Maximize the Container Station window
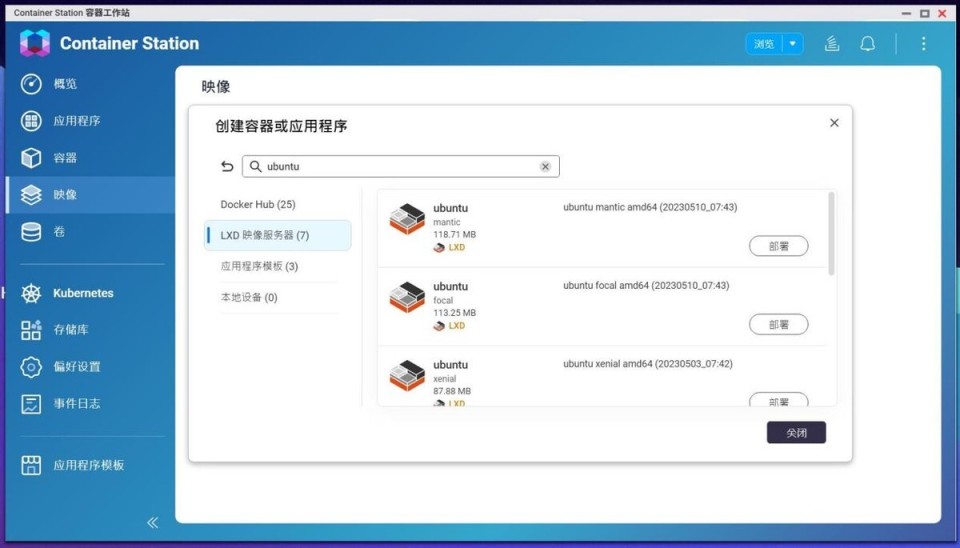 pyautogui.click(x=924, y=13)
